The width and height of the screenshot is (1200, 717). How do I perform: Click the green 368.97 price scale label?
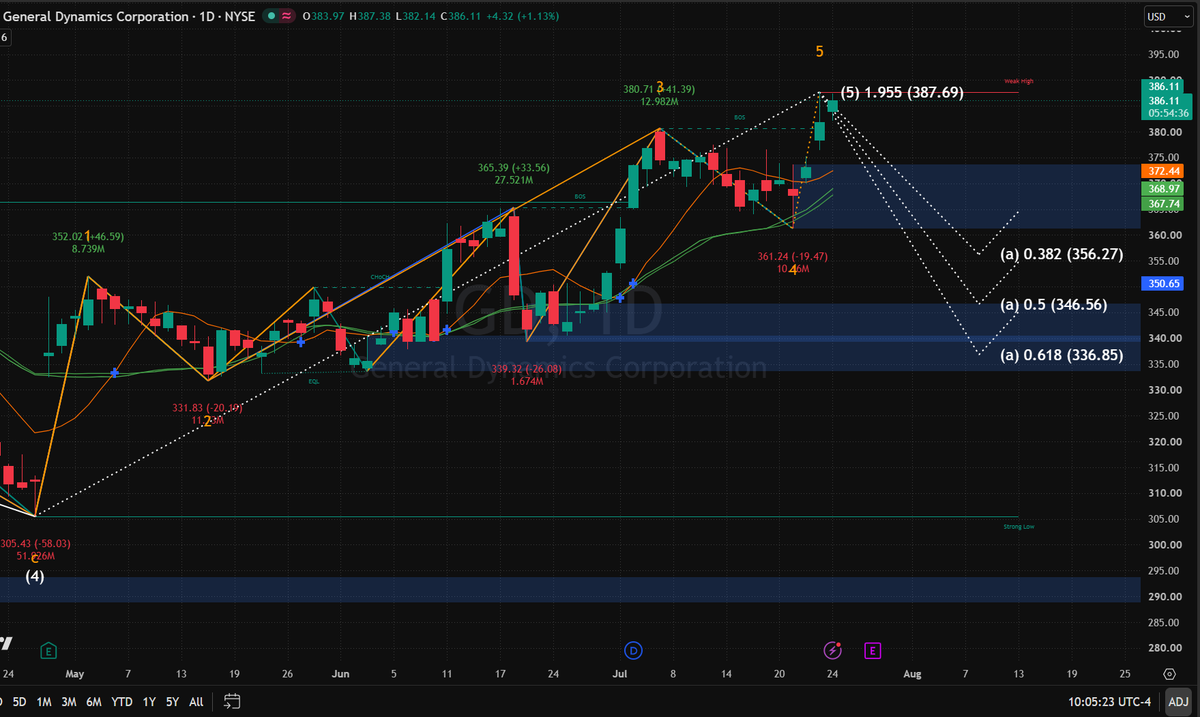pyautogui.click(x=1162, y=188)
